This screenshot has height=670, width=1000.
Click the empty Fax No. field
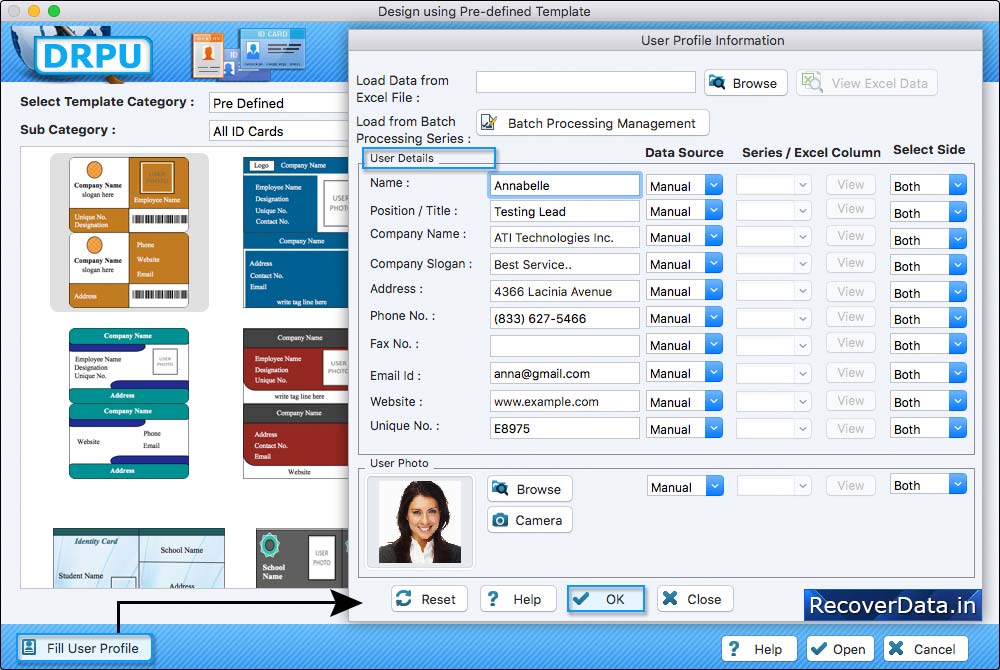pyautogui.click(x=564, y=346)
